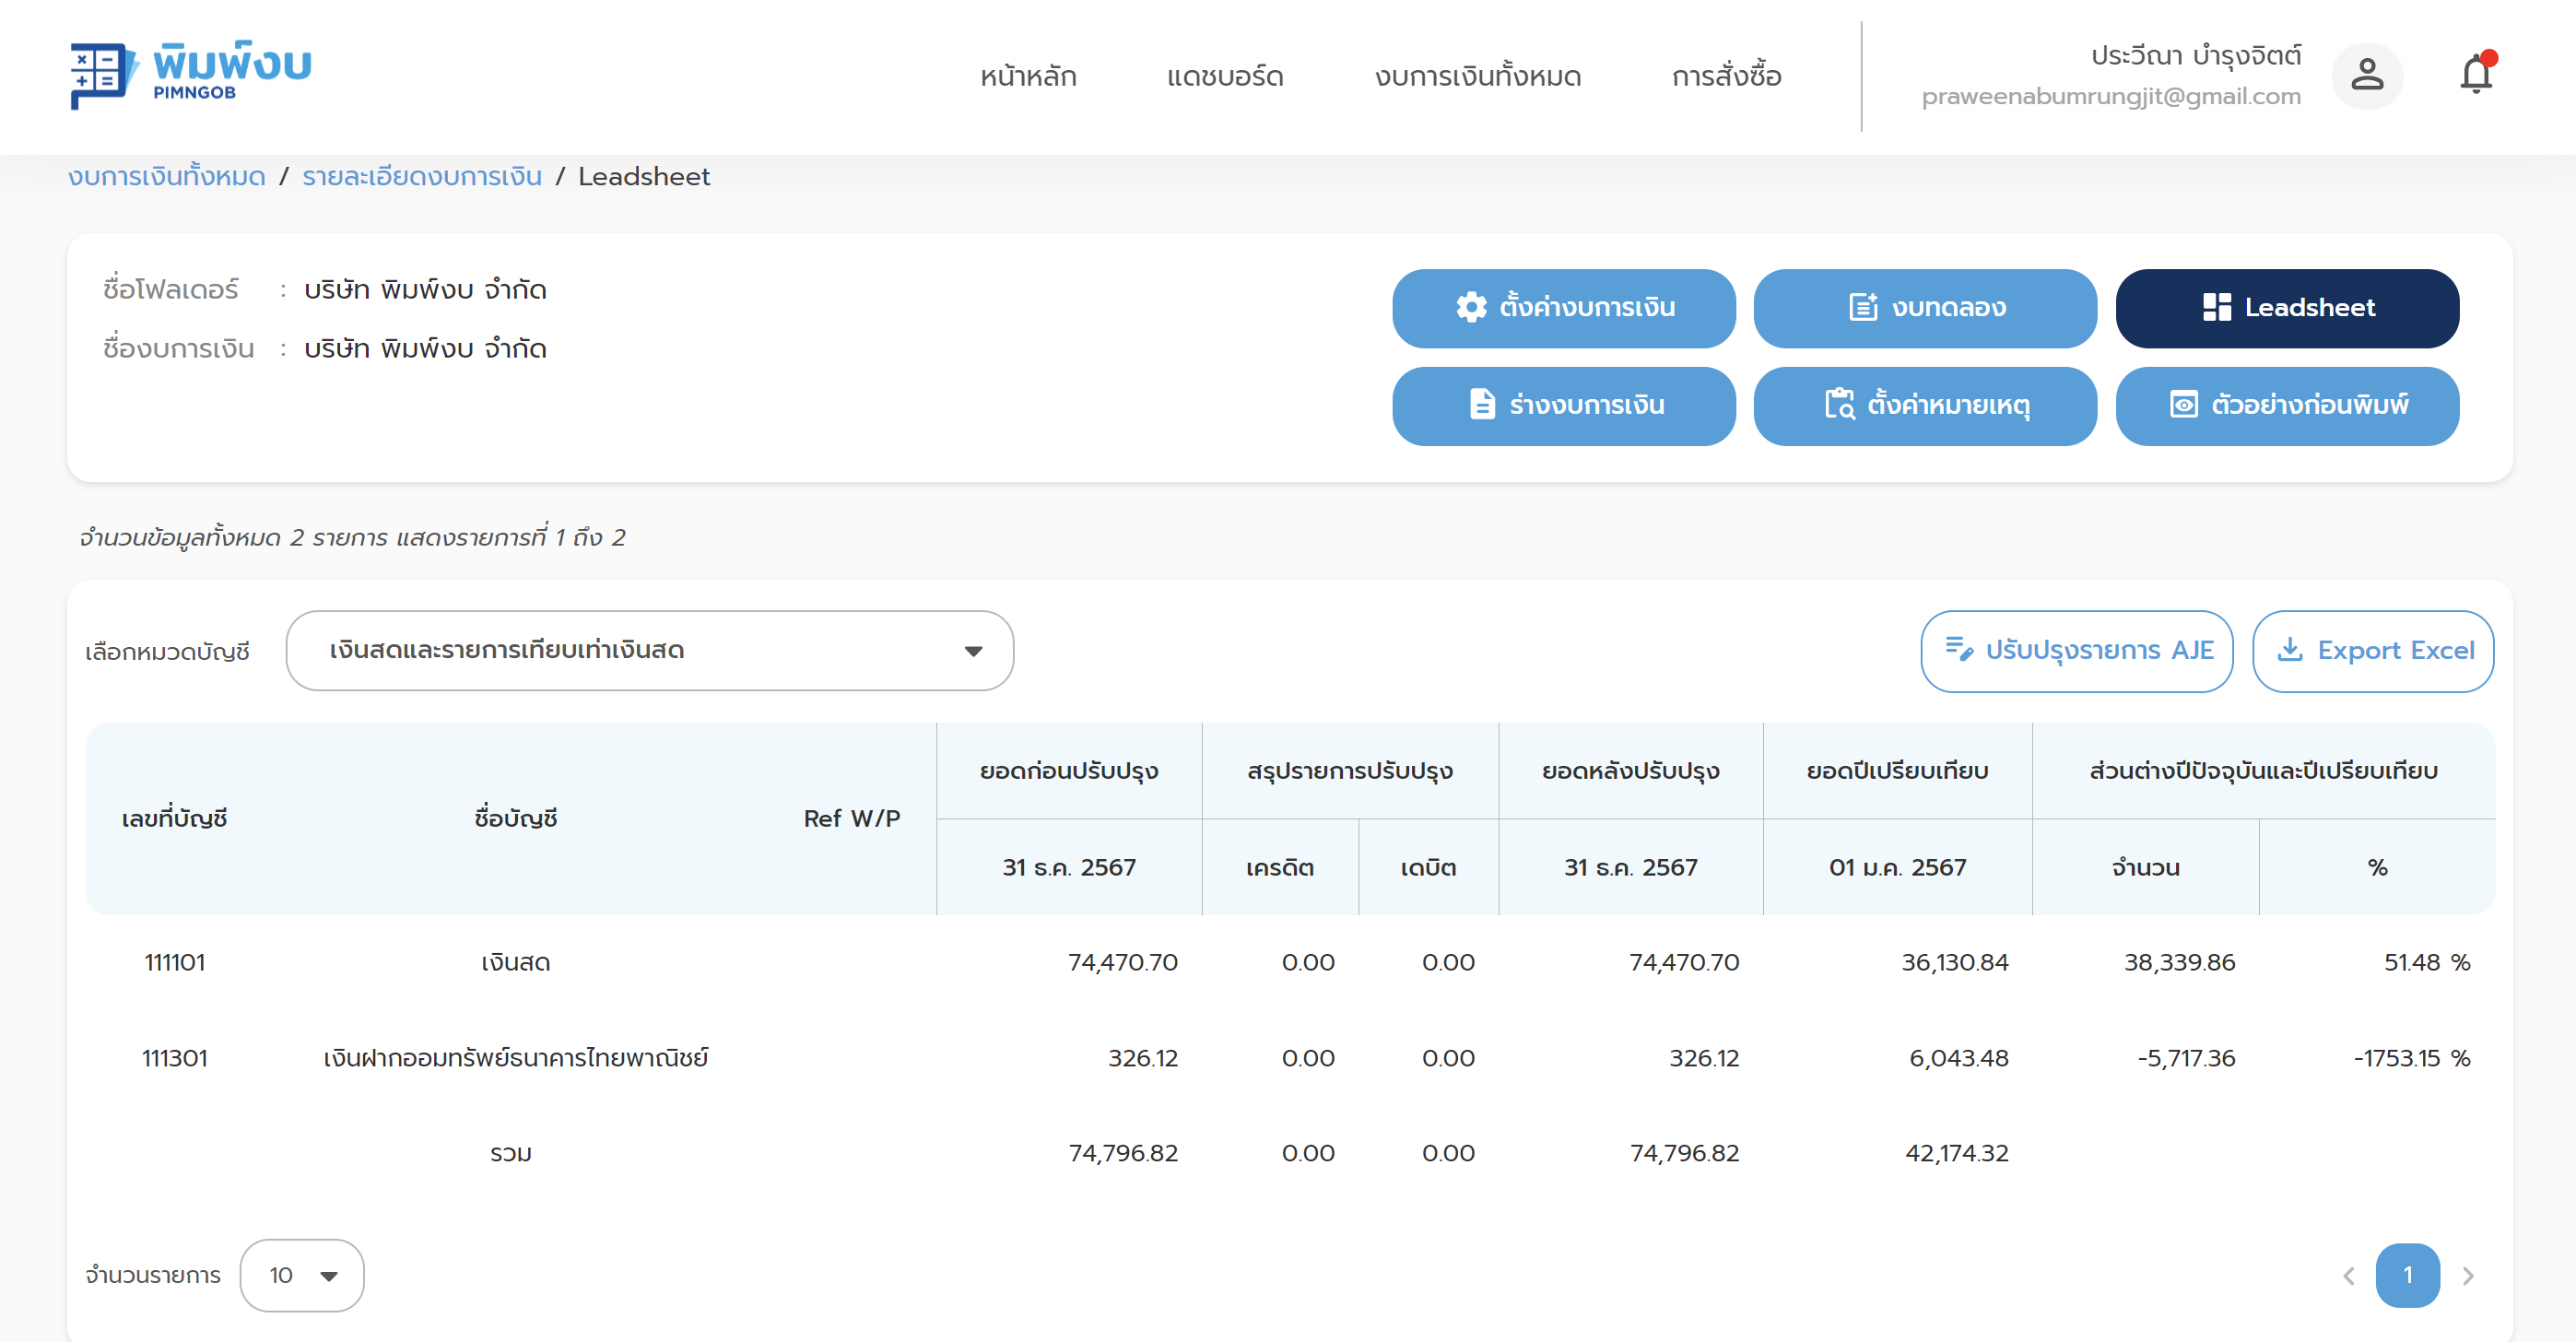Screen dimensions: 2576x1342
Task: Click the Pimngob logo
Action: tap(190, 75)
